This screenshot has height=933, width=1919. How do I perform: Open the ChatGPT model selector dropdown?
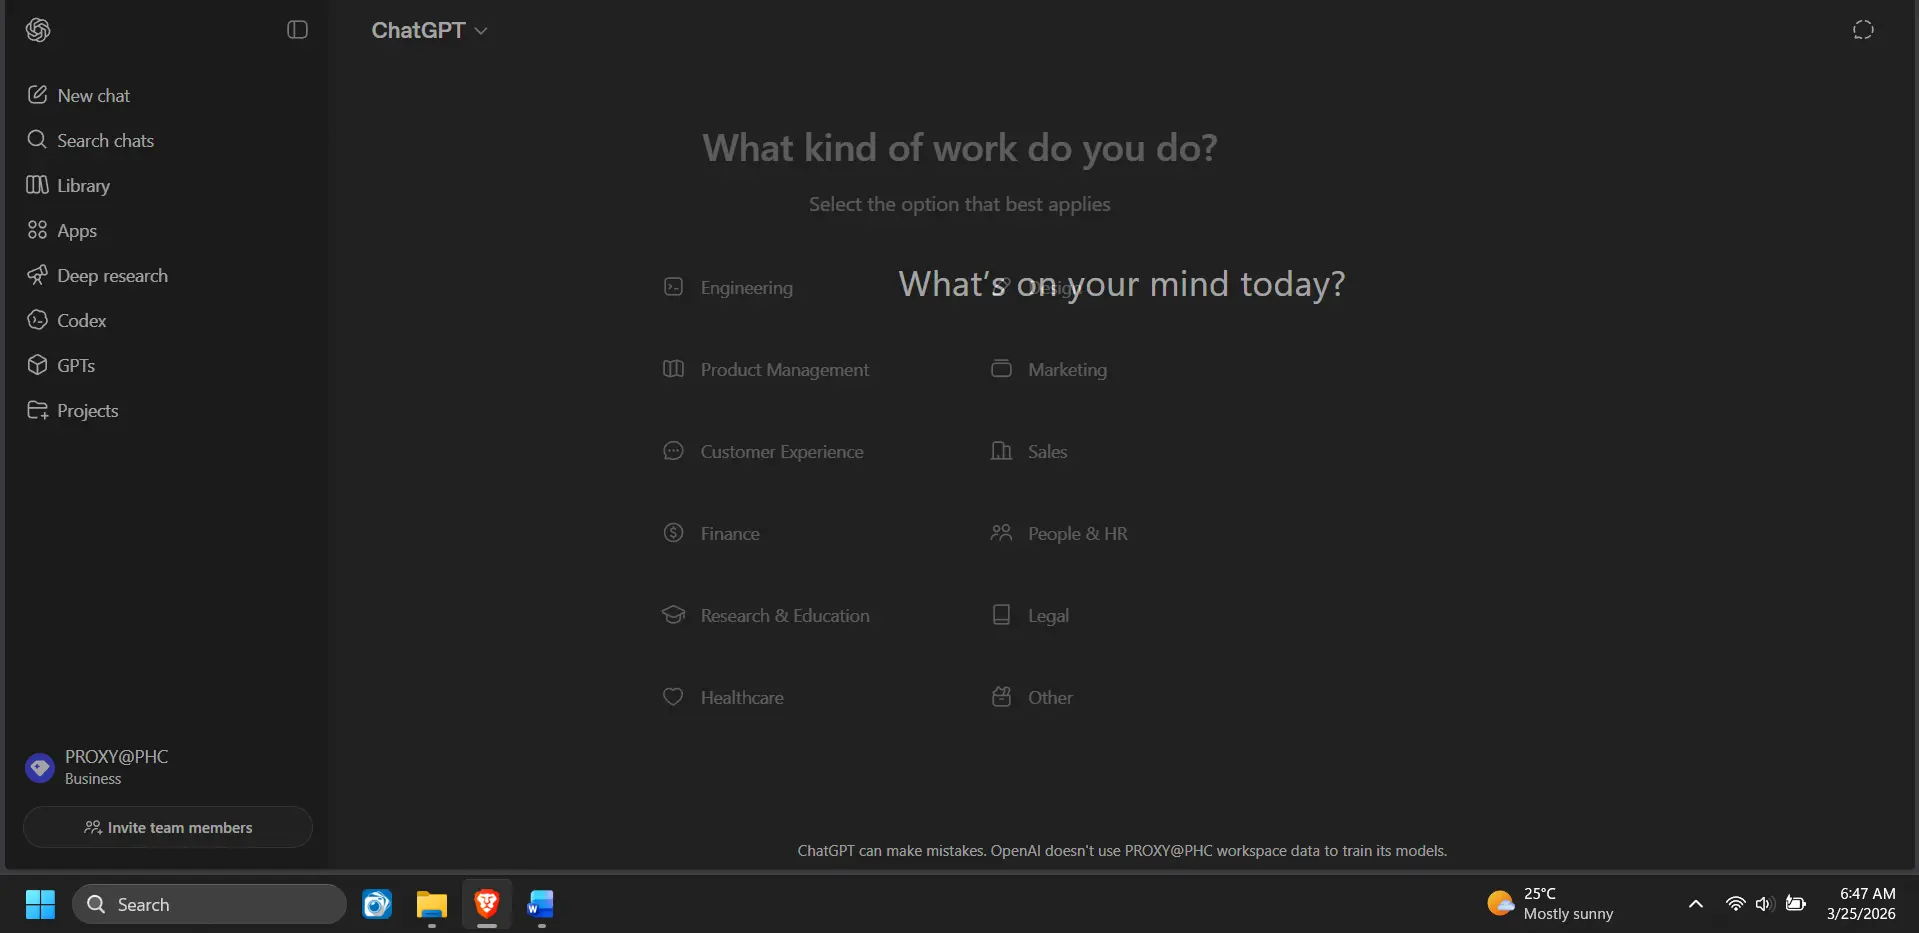429,31
